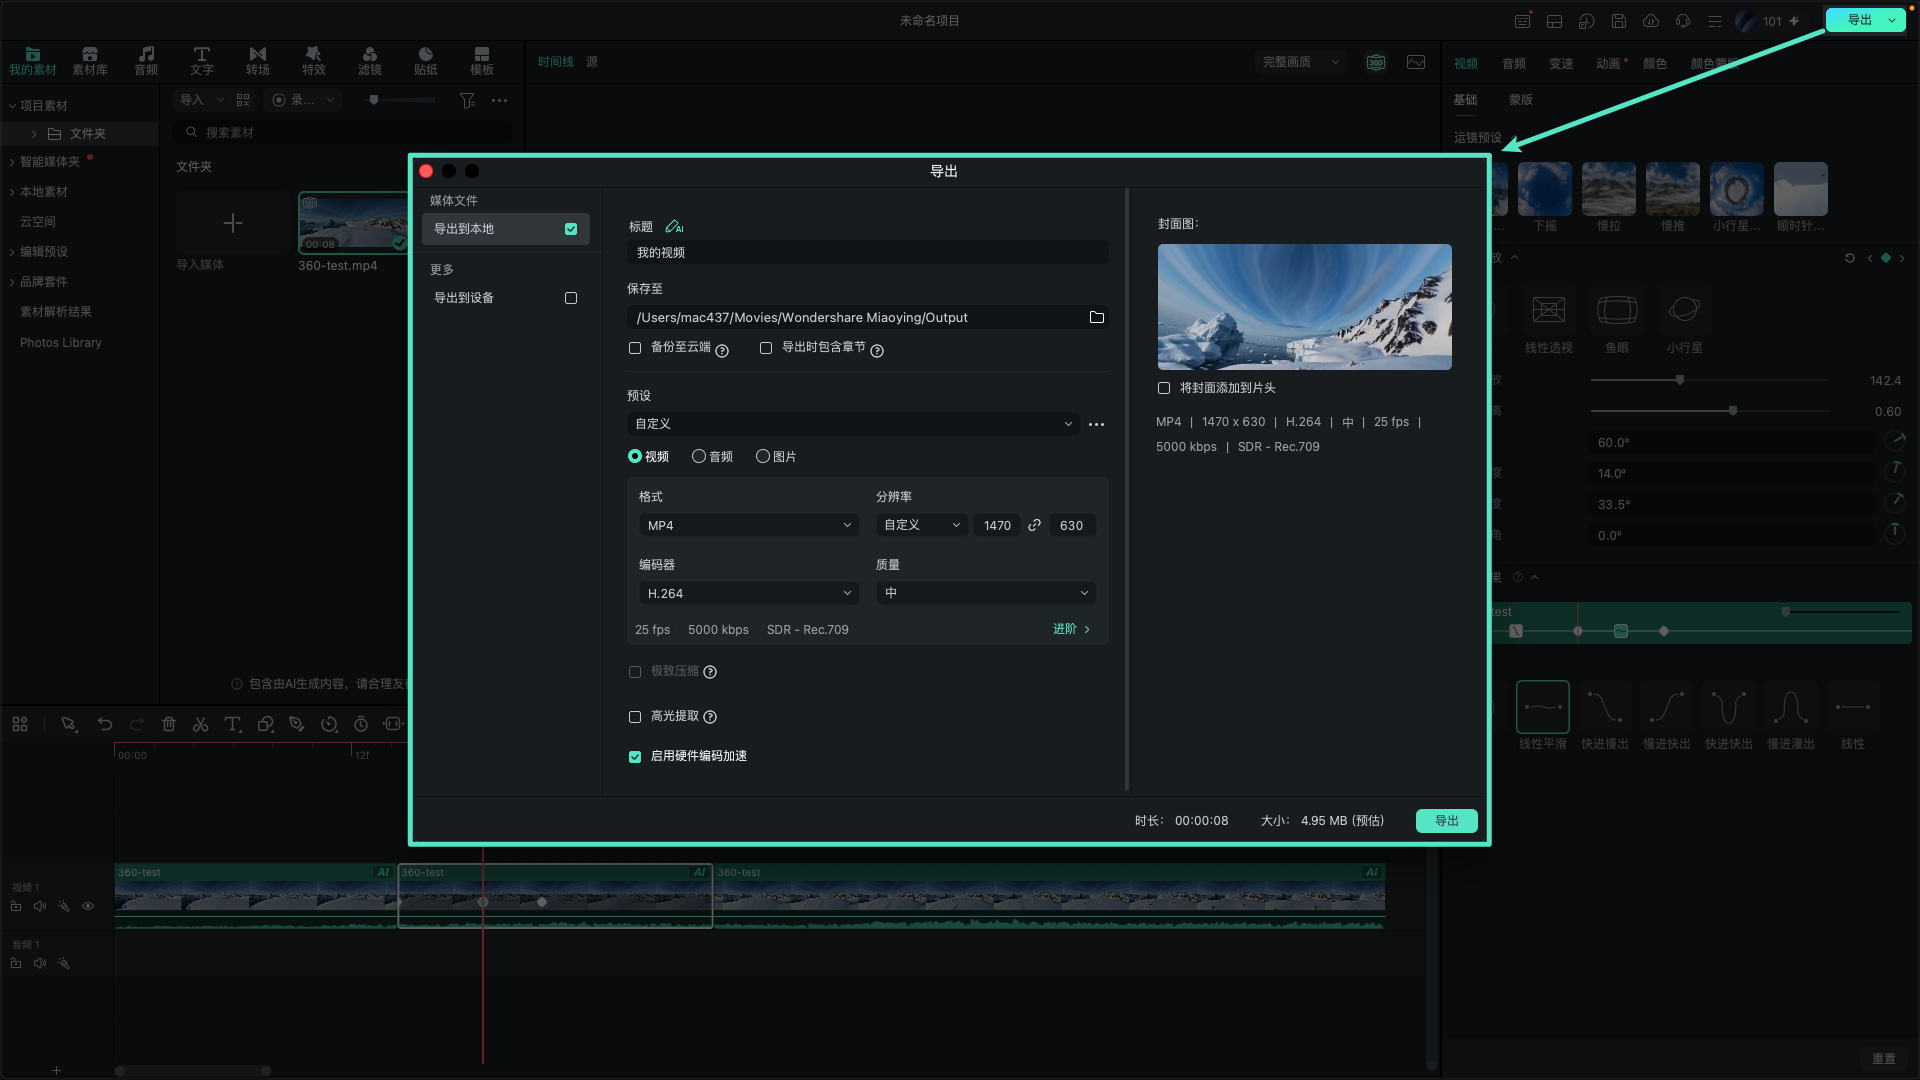Click the 导出 button in dialog footer
Image resolution: width=1920 pixels, height=1080 pixels.
(x=1446, y=821)
